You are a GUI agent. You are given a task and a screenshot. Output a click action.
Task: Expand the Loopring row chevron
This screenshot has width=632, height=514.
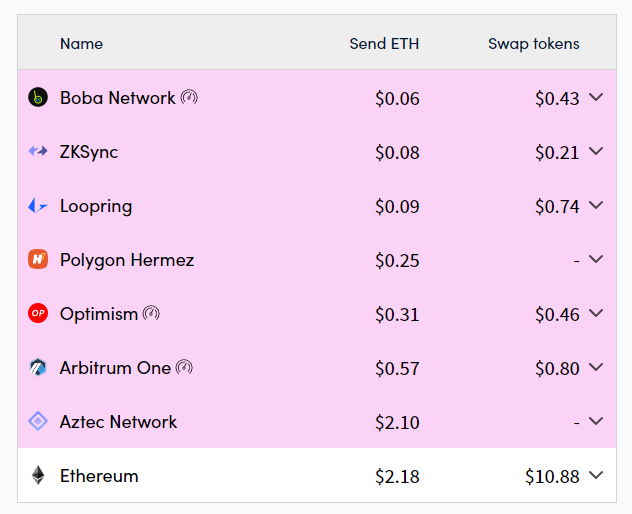596,205
